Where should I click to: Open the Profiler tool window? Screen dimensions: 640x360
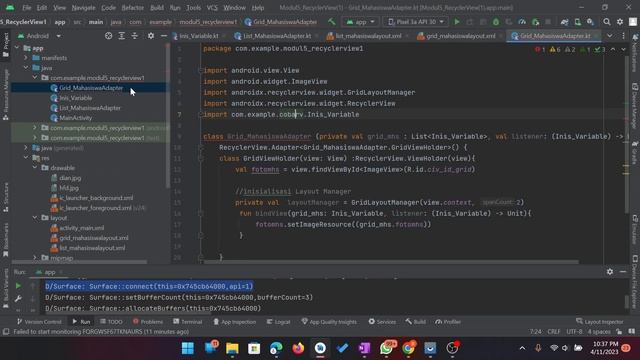(x=448, y=322)
